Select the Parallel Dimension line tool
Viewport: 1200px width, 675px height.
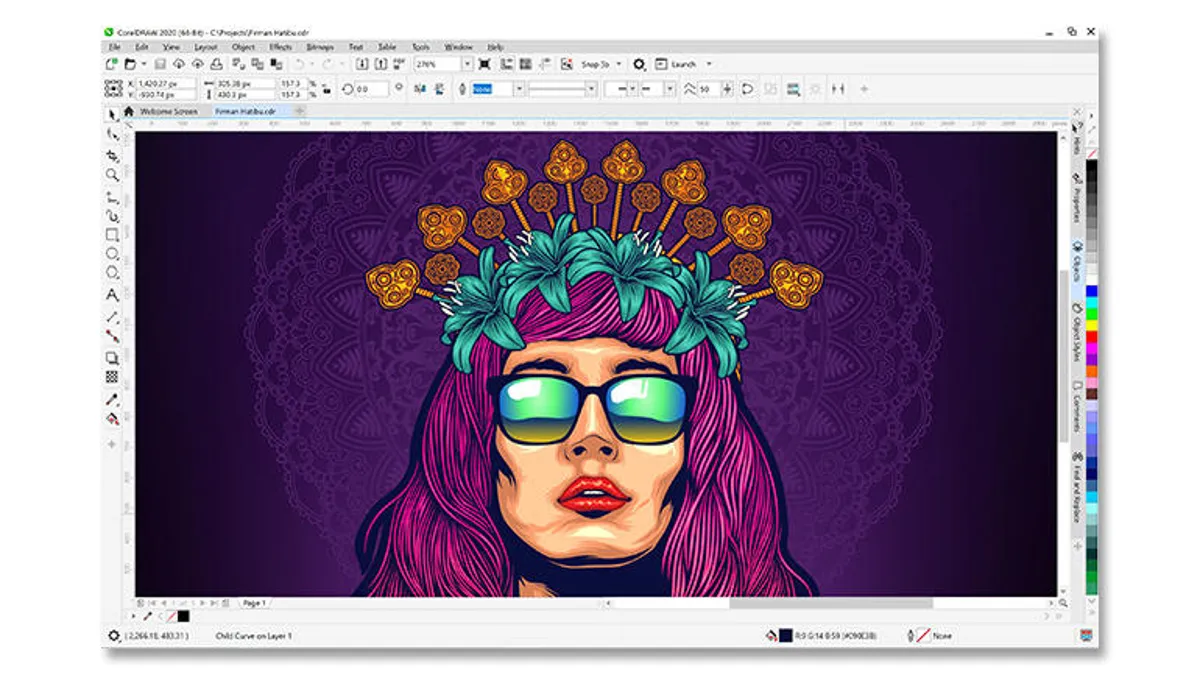coord(112,317)
